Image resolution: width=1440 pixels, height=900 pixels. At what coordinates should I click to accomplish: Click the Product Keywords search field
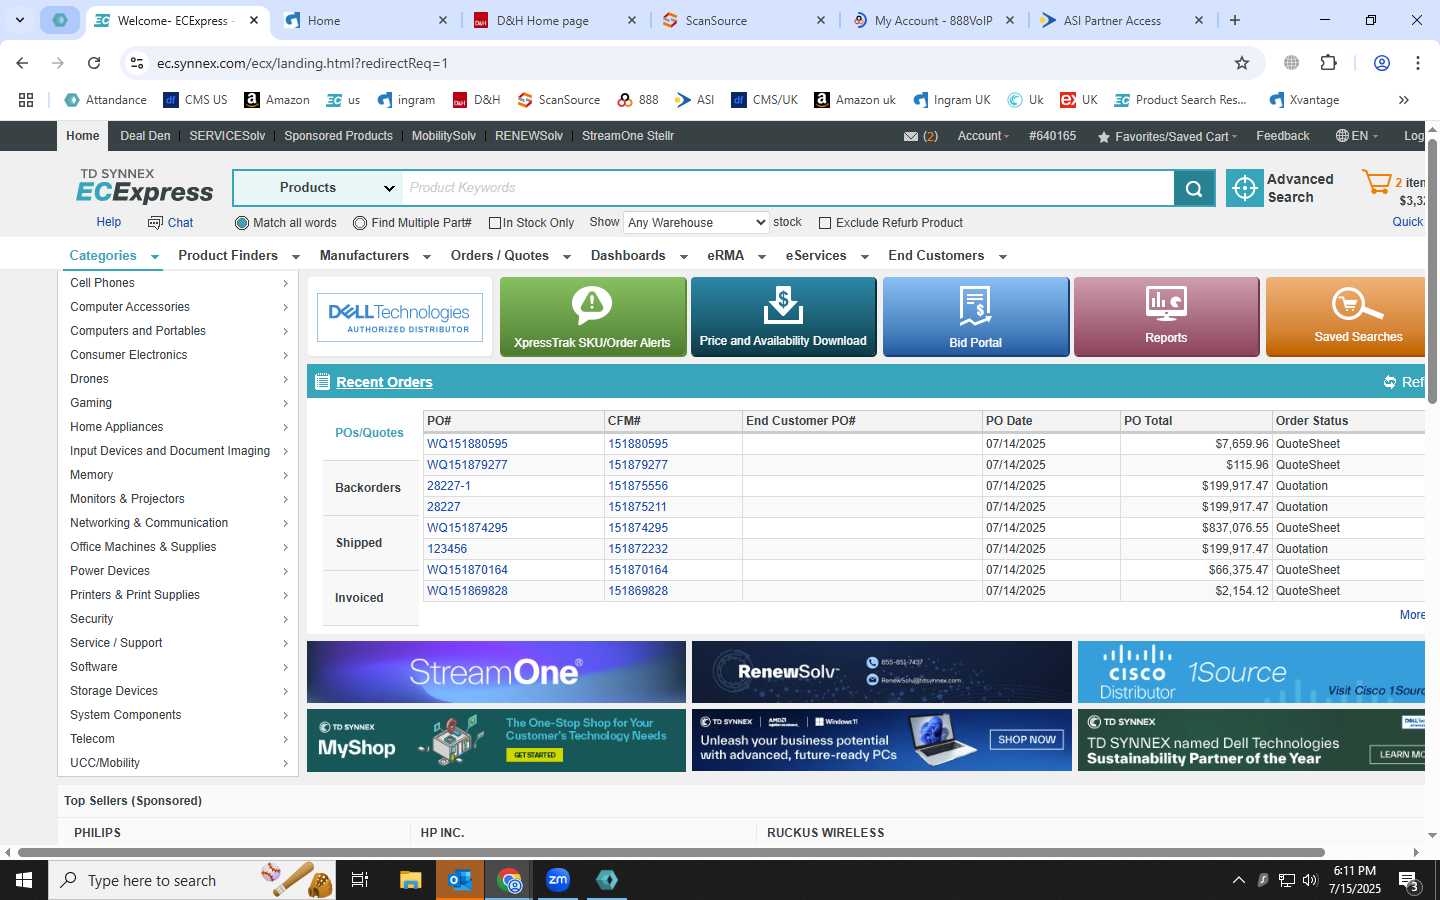pos(787,188)
